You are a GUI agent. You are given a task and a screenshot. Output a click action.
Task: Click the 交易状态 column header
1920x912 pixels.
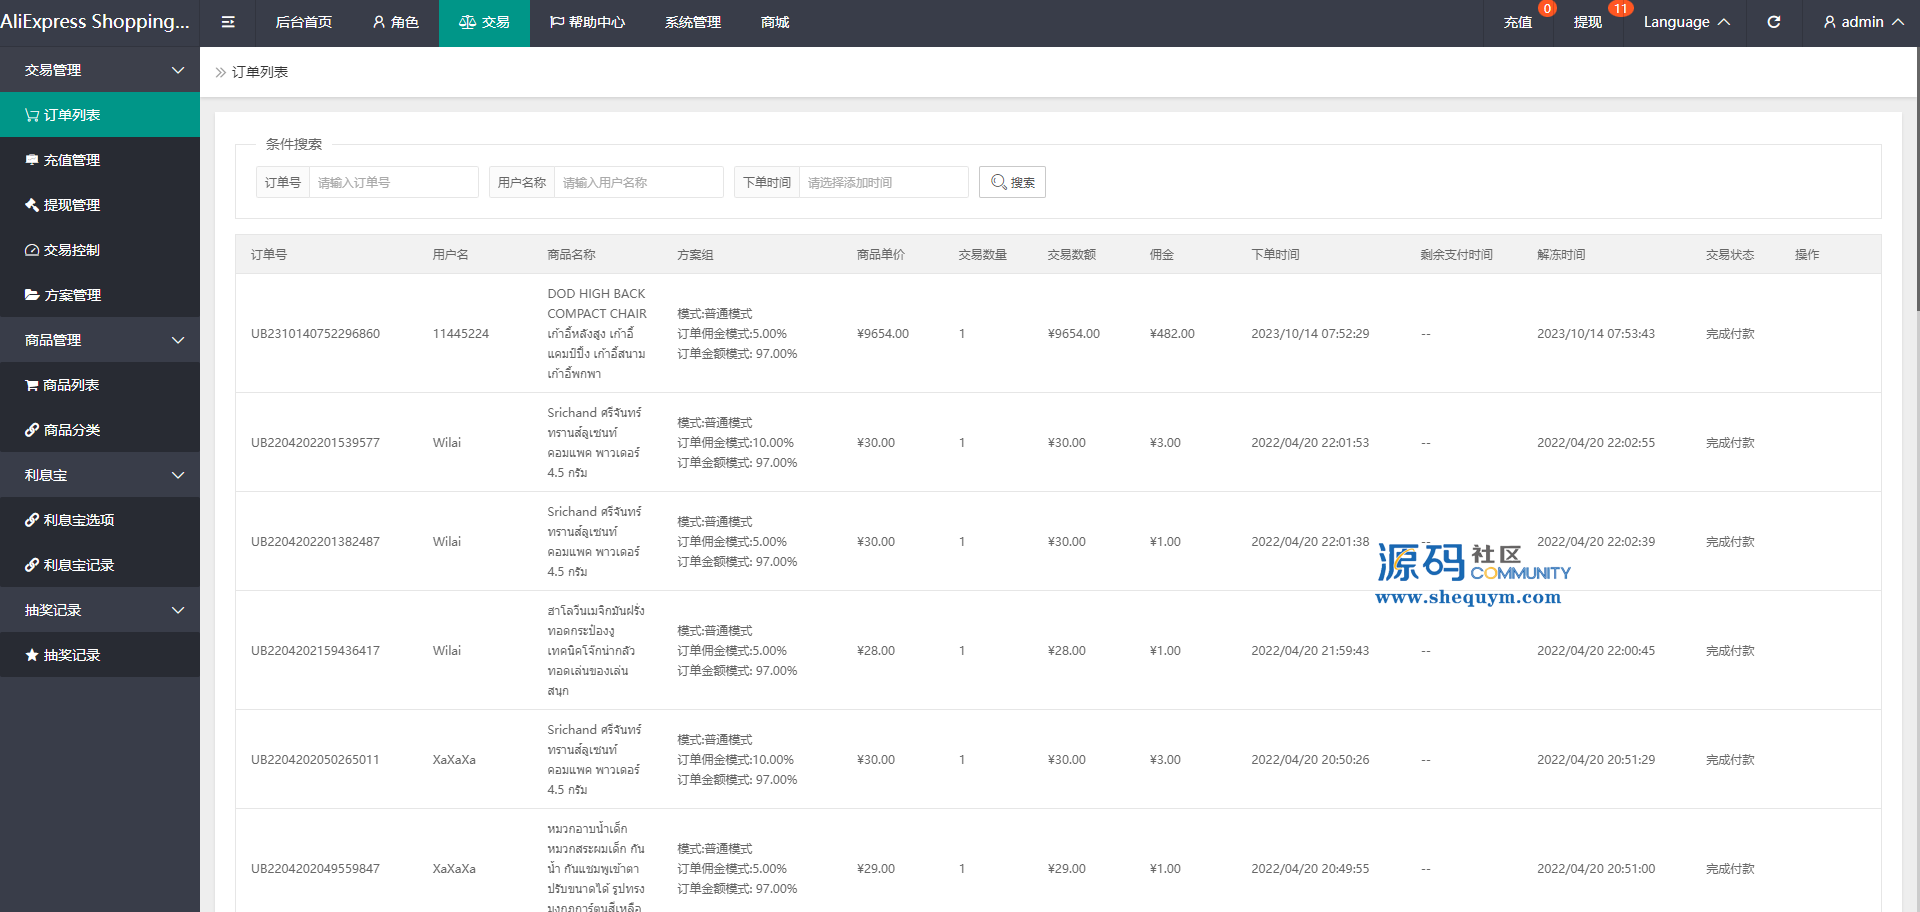pos(1730,255)
